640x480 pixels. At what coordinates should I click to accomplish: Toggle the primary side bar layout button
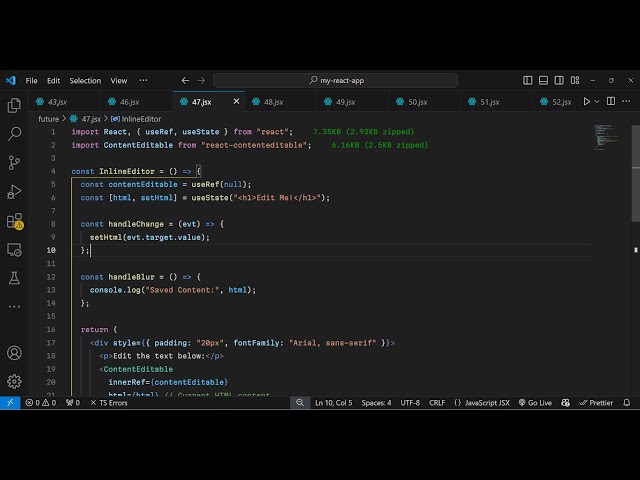tap(528, 80)
